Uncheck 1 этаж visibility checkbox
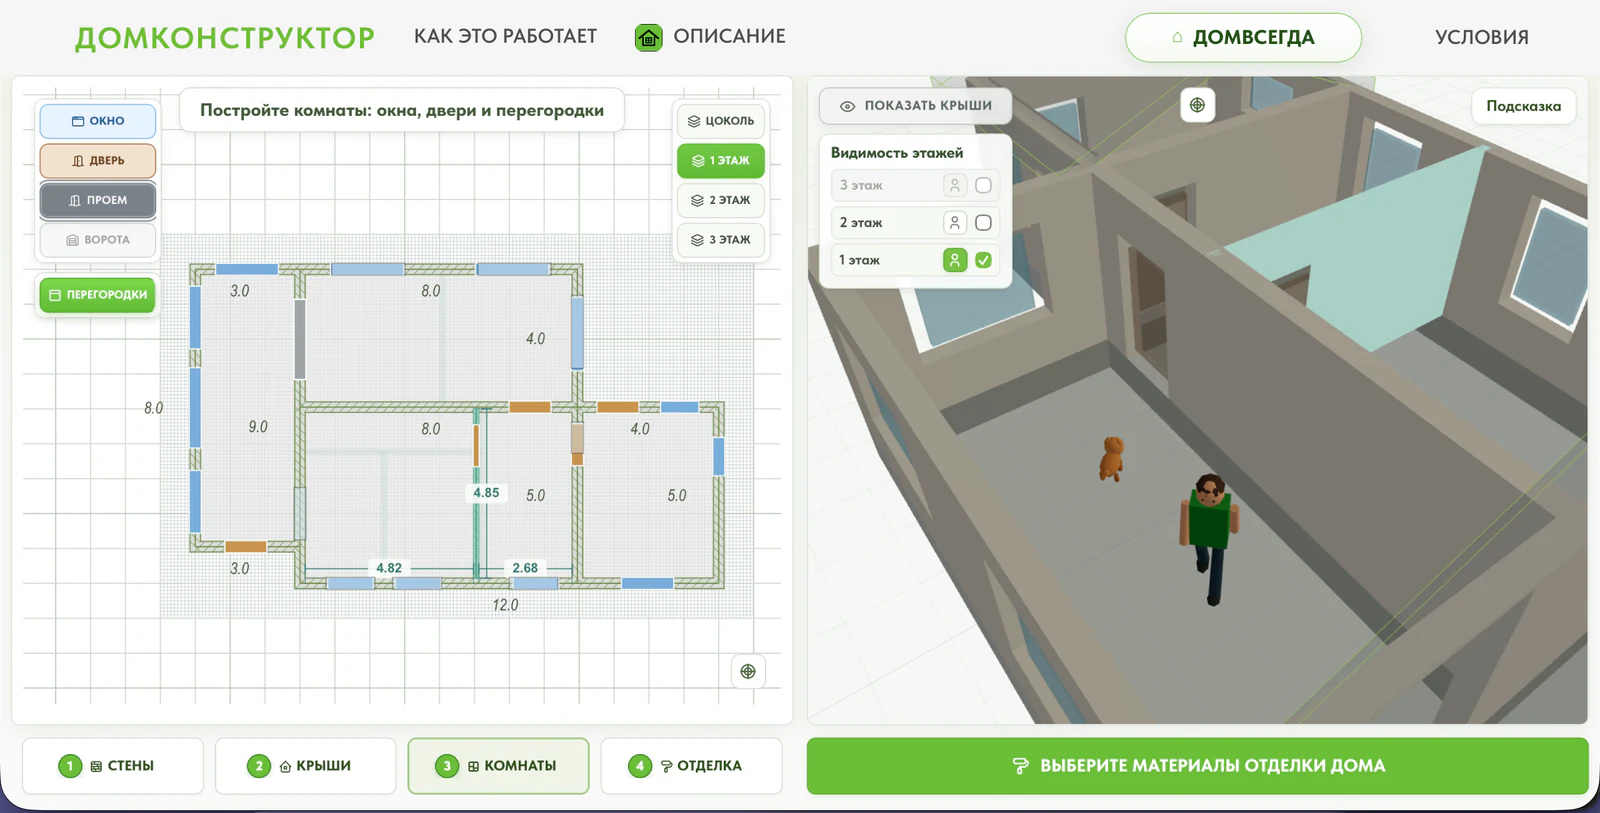Screen dimensions: 1600x813 tap(983, 260)
